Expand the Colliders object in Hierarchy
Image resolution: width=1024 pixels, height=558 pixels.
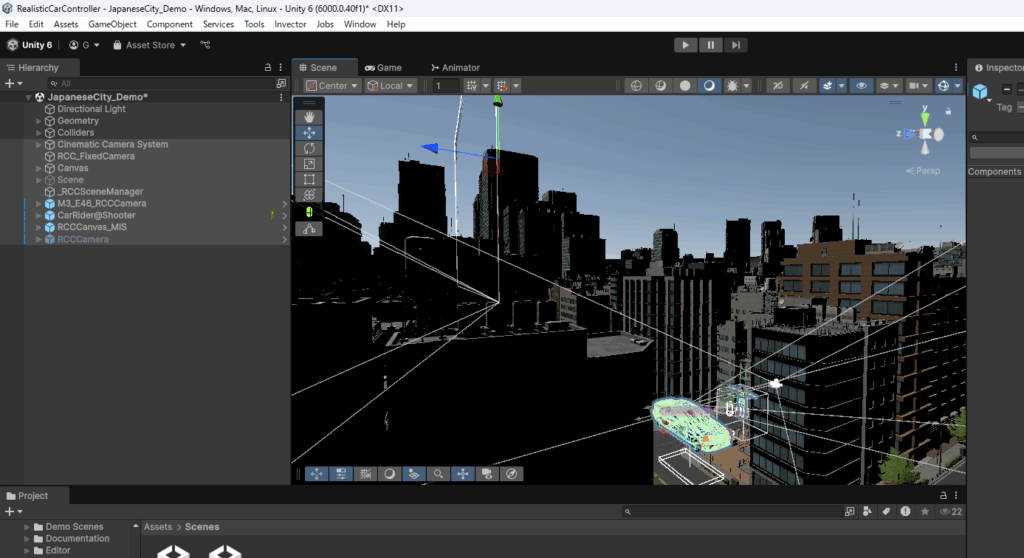point(39,133)
